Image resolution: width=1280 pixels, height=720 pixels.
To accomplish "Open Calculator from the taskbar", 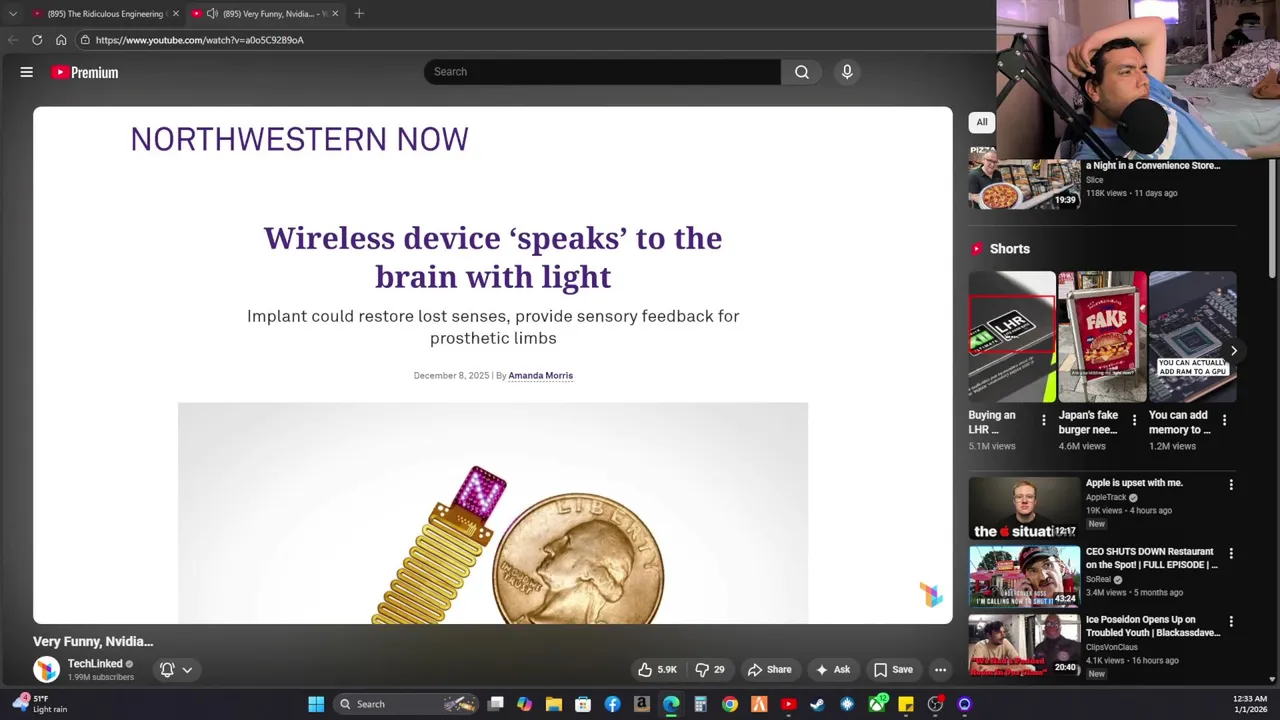I will 700,704.
